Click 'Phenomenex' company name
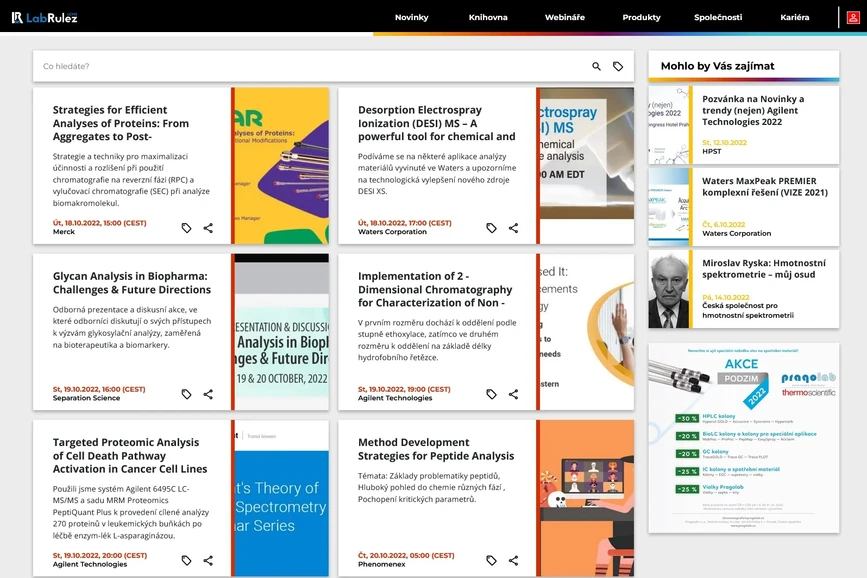 pos(382,564)
